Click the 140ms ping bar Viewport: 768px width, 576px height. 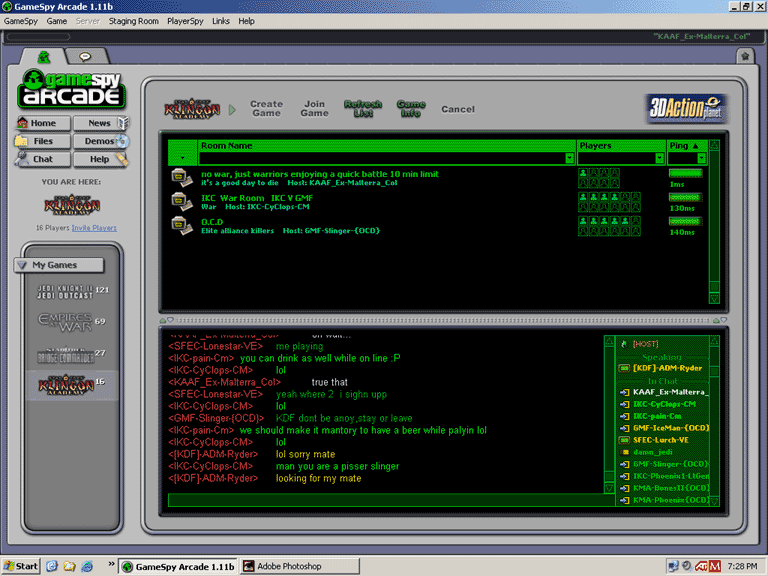tap(686, 221)
